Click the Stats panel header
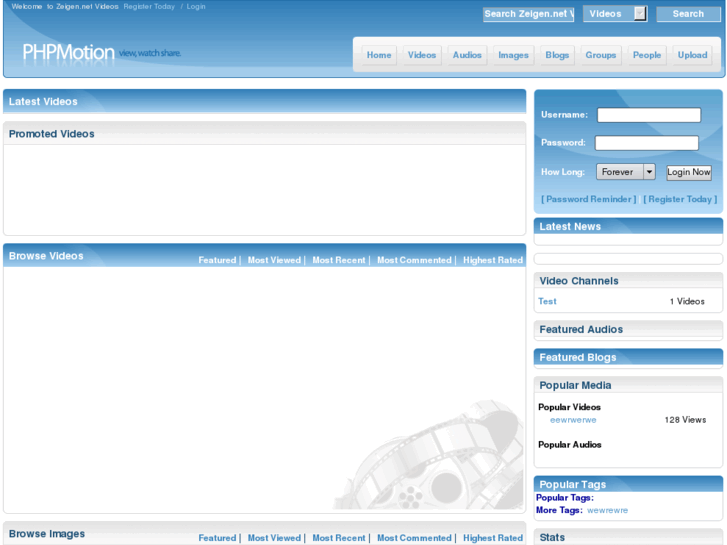 (x=628, y=537)
